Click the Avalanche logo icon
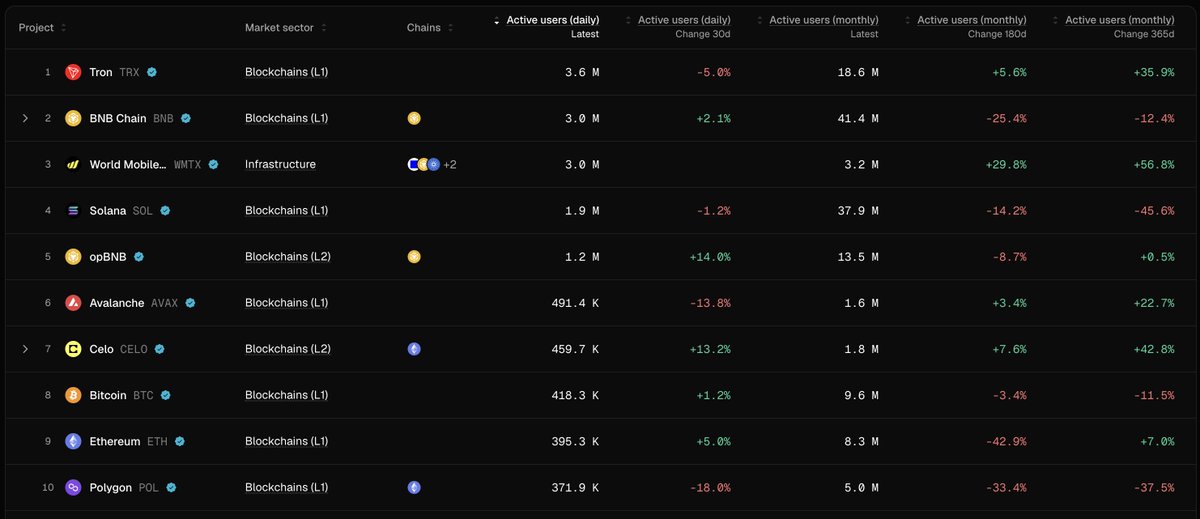This screenshot has width=1200, height=519. coord(73,302)
